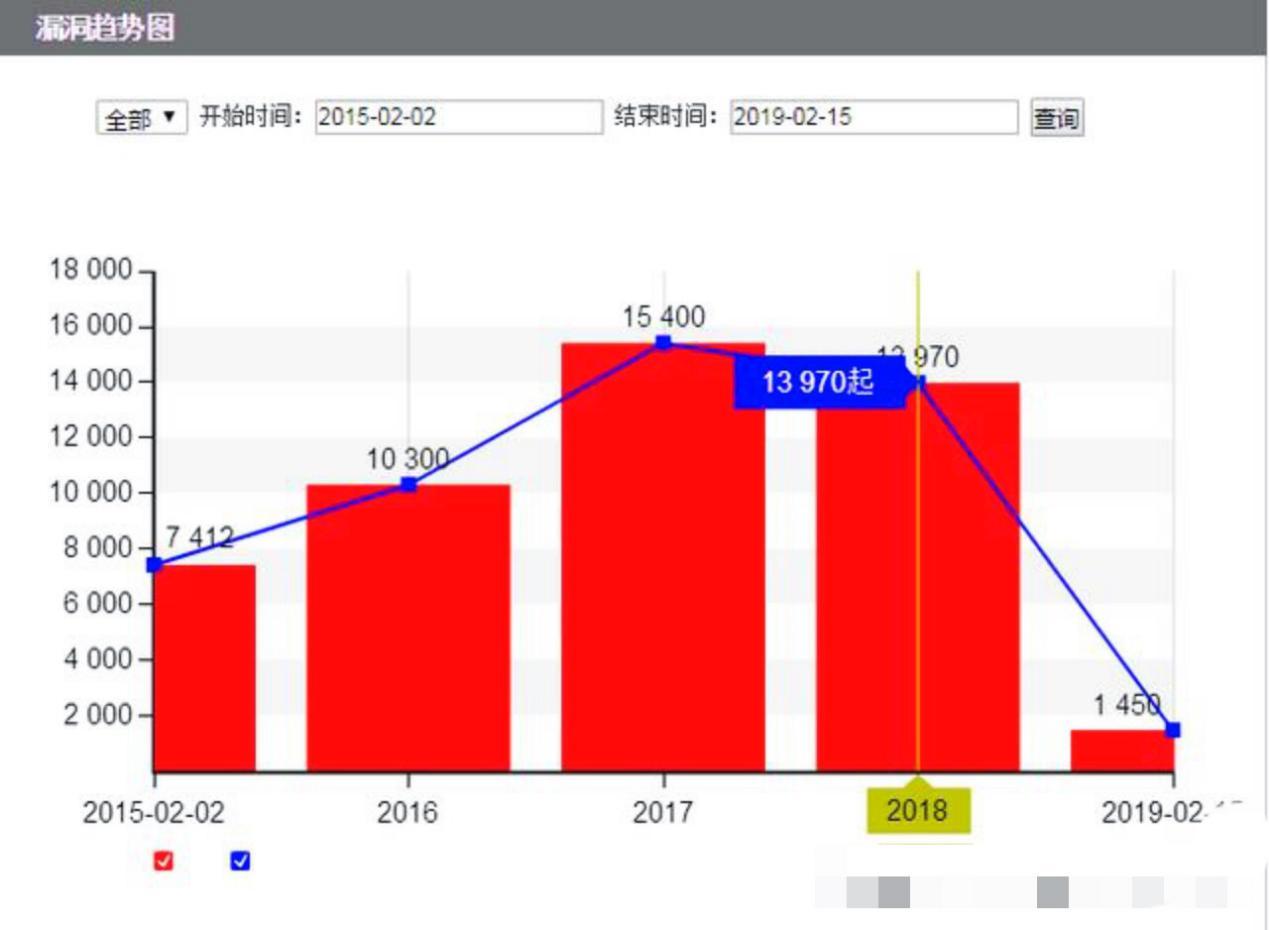Click the small red bar labeled 1 450

(1121, 750)
